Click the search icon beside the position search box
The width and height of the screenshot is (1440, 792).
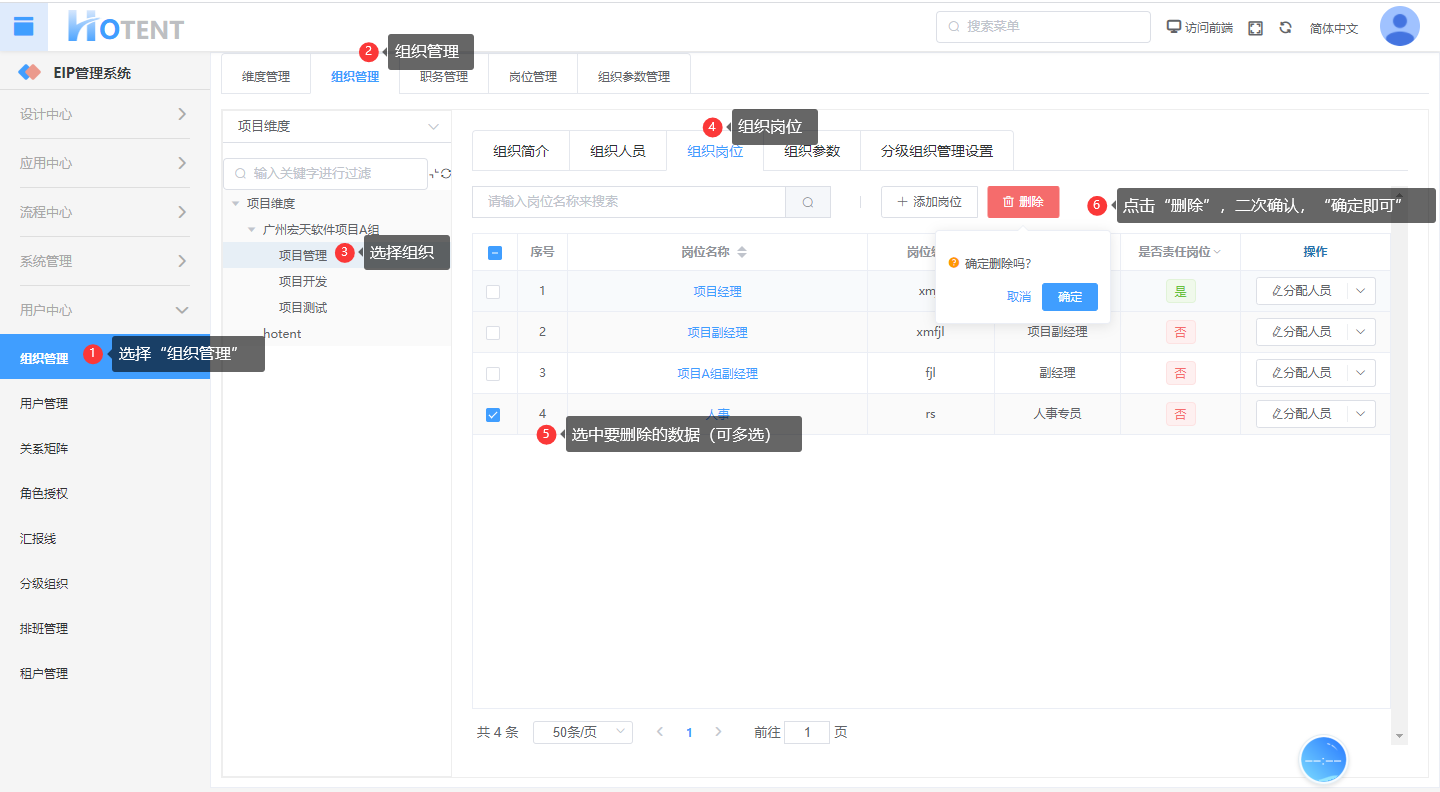(x=808, y=202)
